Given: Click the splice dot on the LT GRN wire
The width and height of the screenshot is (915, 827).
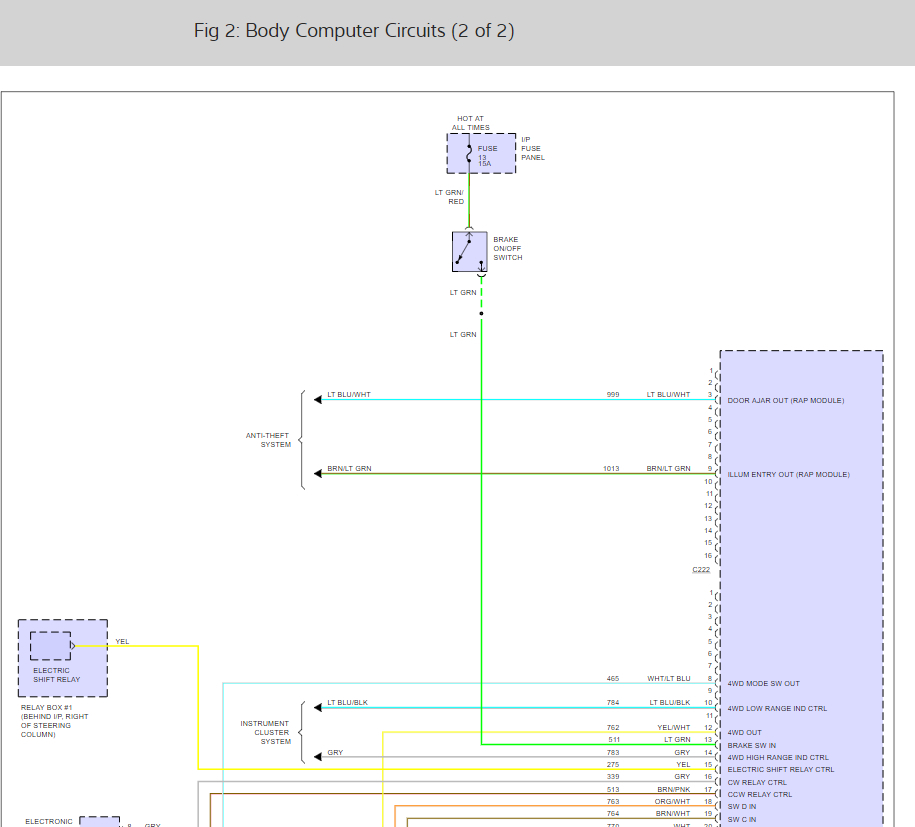Looking at the screenshot, I should click(481, 313).
